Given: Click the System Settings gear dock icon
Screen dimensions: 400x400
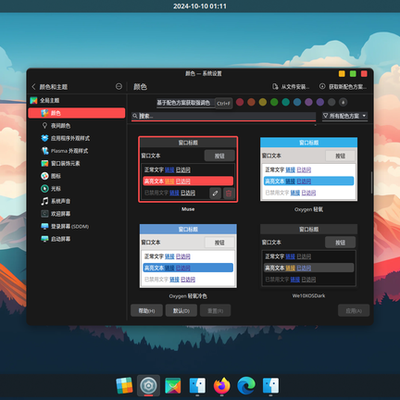Looking at the screenshot, I should pyautogui.click(x=149, y=386).
